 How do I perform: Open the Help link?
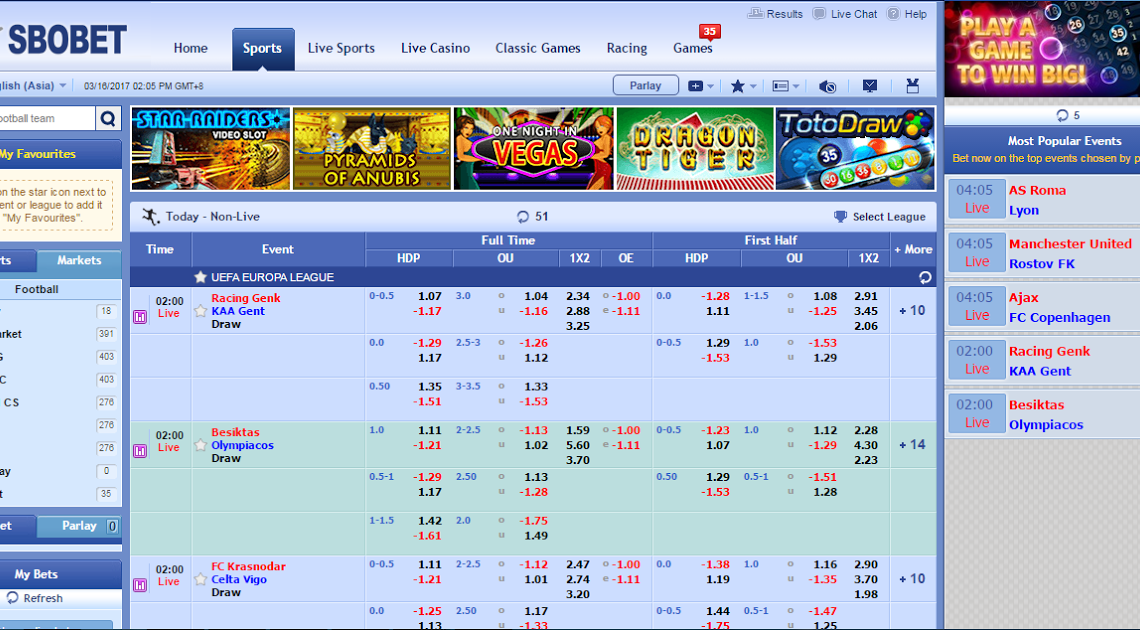click(x=907, y=14)
